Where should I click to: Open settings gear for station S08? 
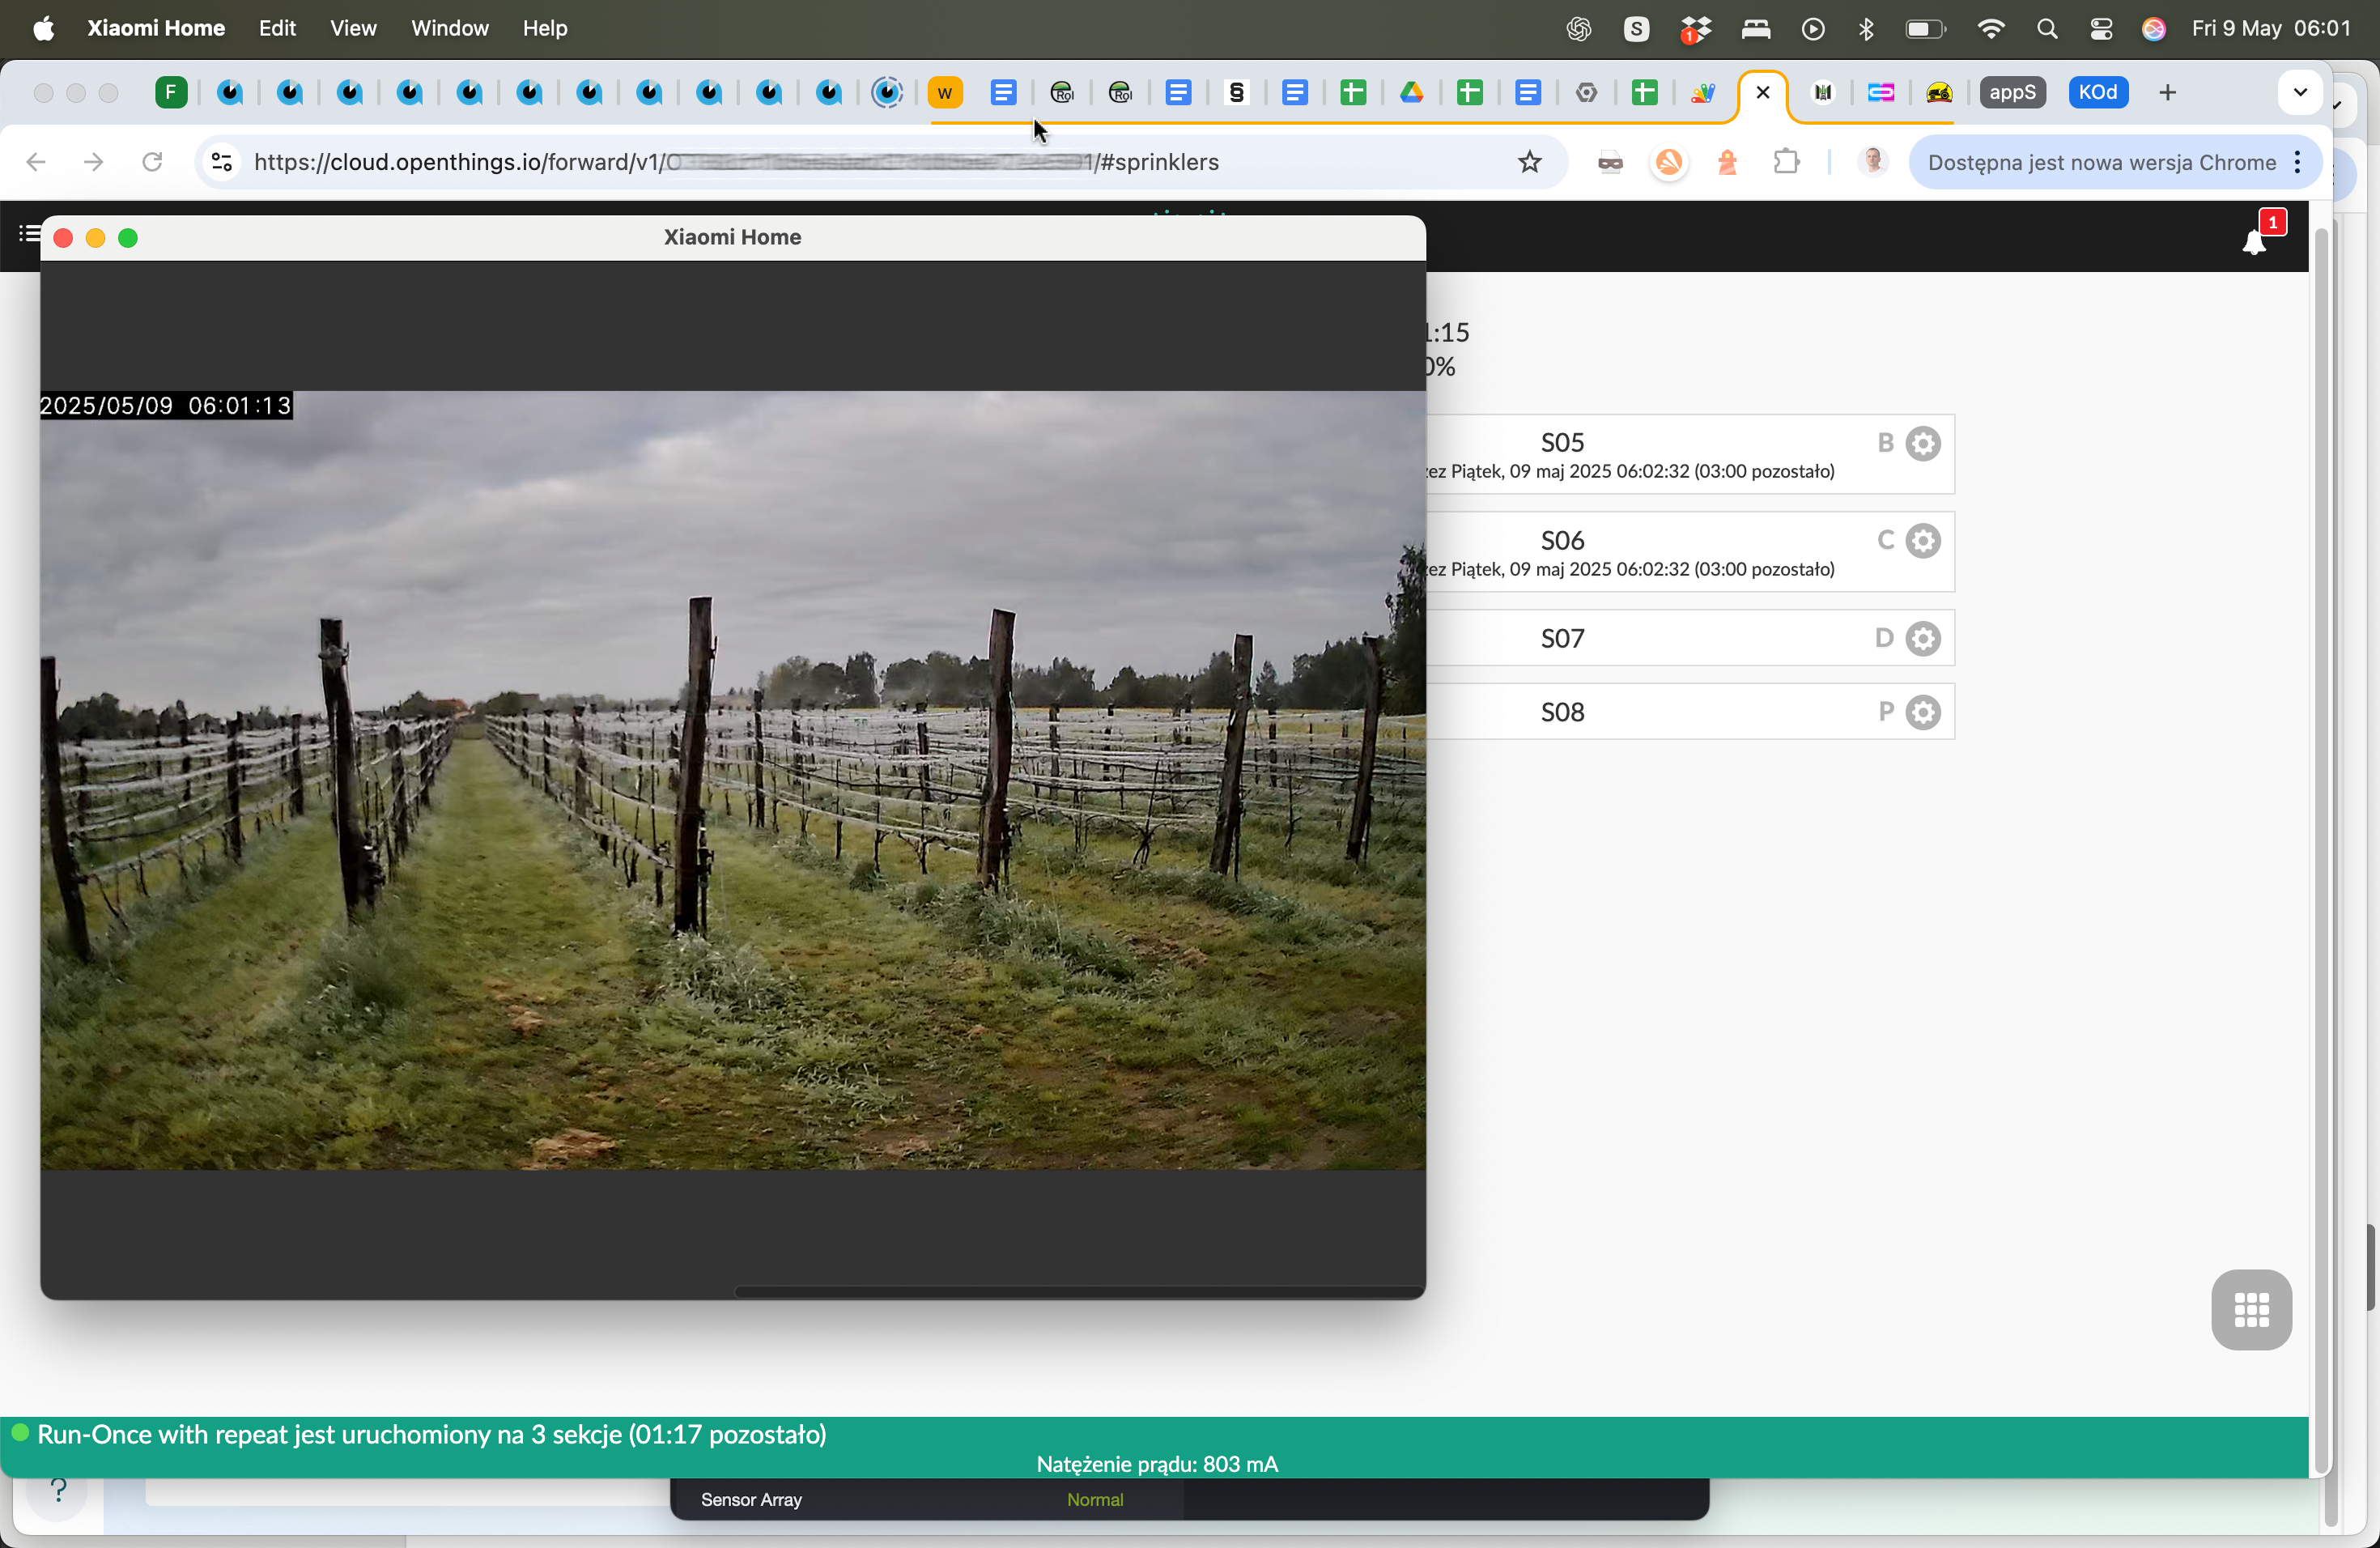(x=1922, y=712)
